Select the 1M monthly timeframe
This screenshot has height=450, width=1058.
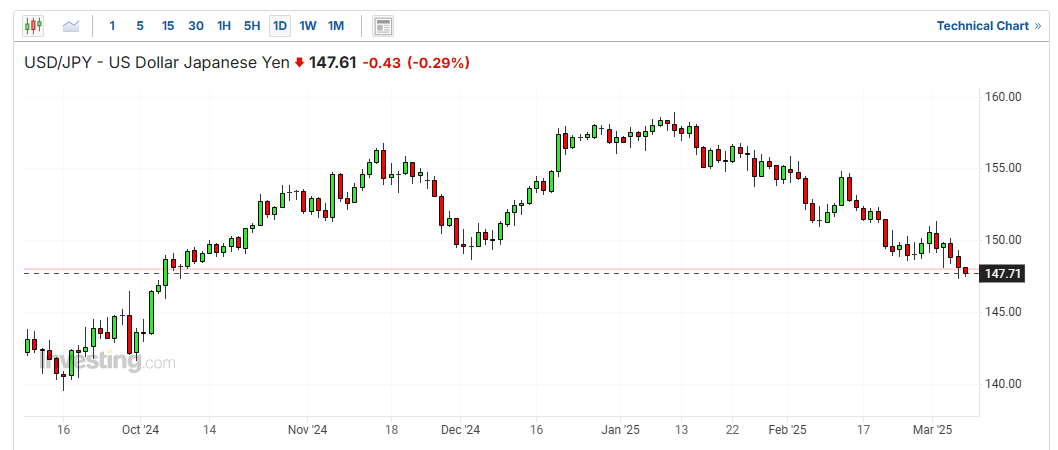336,26
